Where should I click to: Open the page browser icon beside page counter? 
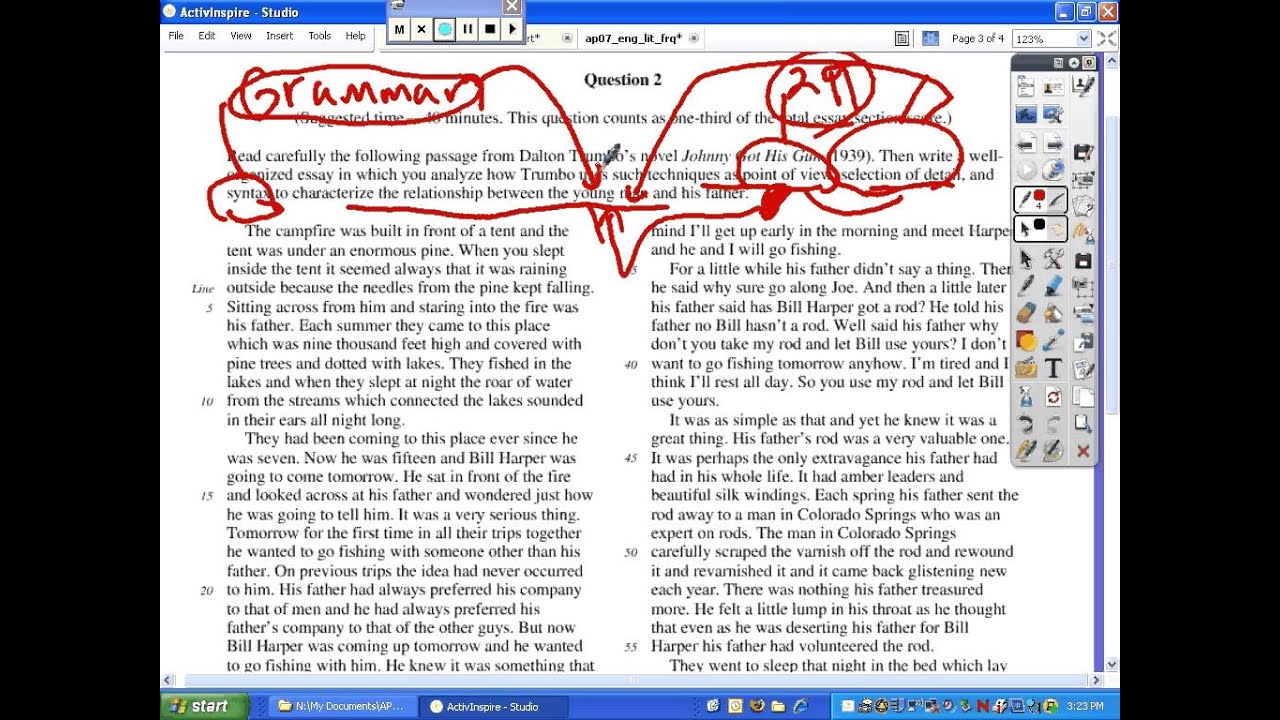[902, 38]
